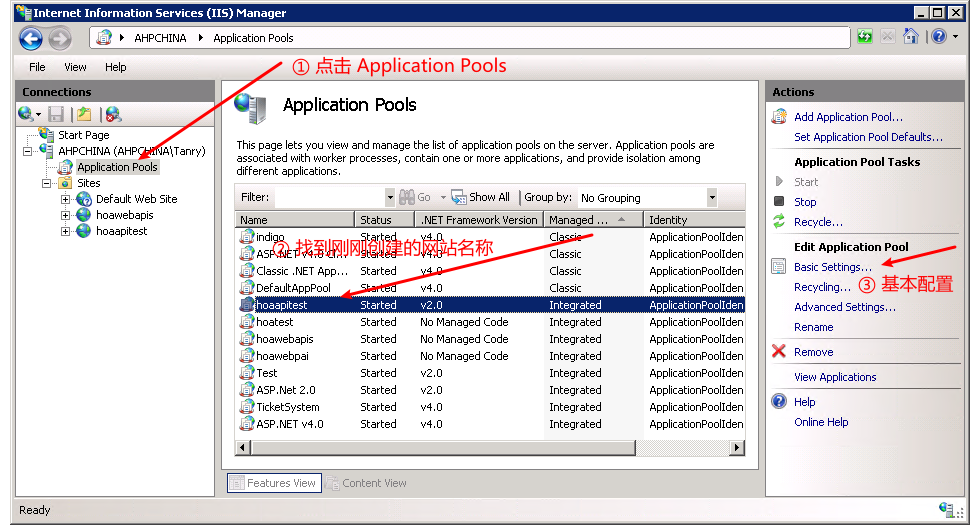Viewport: 974px width, 532px height.
Task: Open the File menu
Action: point(37,67)
